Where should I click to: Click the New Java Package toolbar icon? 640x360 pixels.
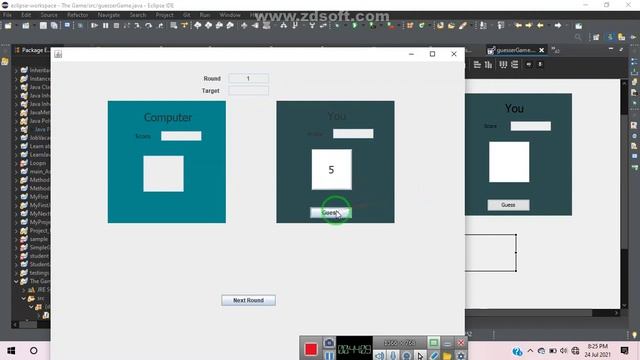point(410,26)
